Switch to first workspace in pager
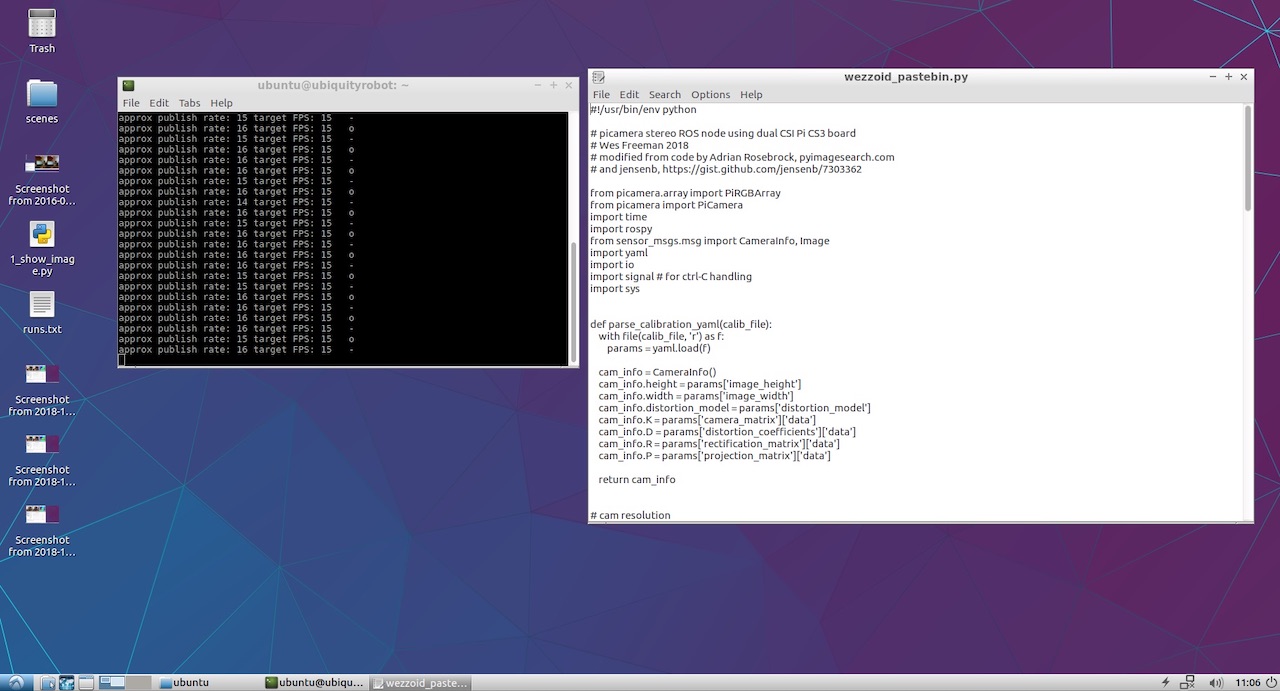 [112, 683]
